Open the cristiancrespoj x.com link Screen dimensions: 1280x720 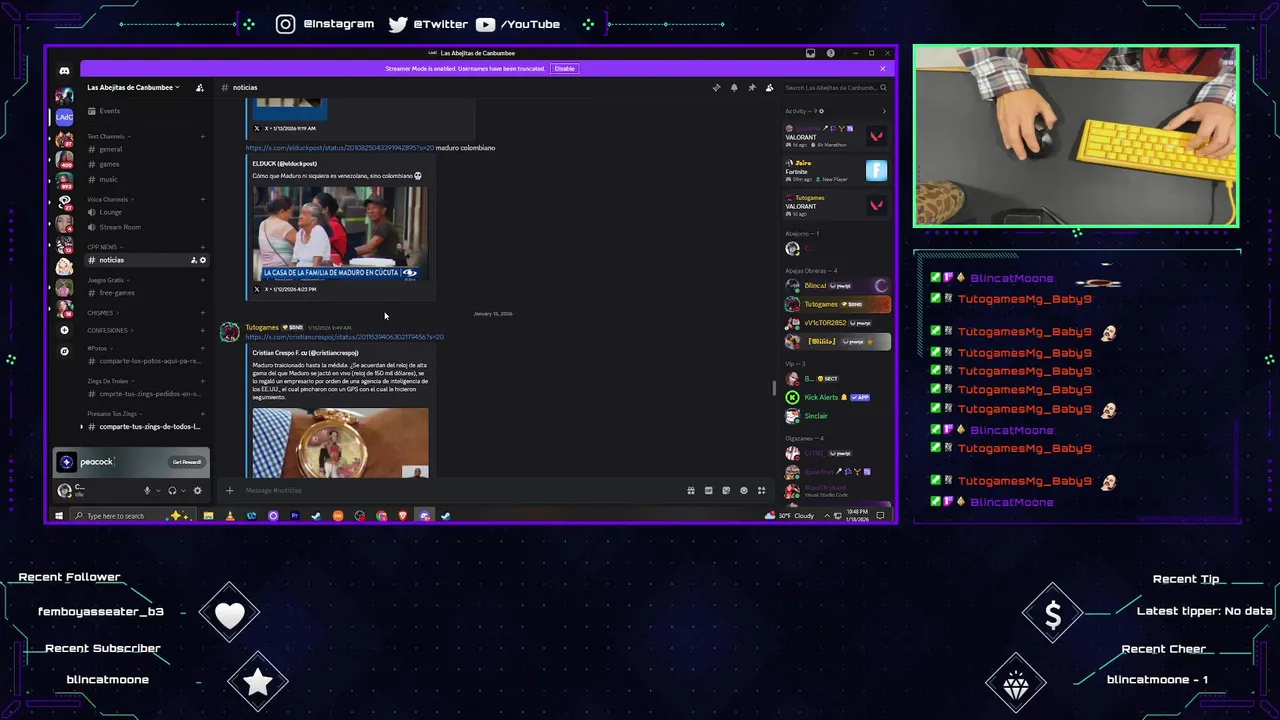pos(345,337)
